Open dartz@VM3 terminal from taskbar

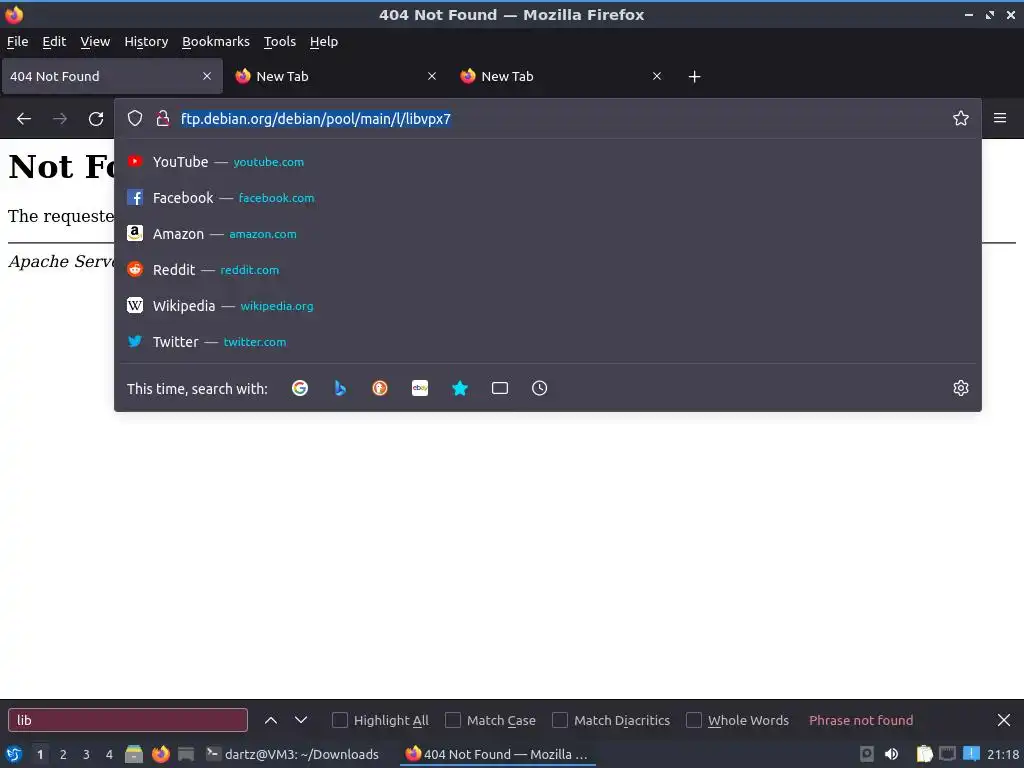click(x=292, y=754)
